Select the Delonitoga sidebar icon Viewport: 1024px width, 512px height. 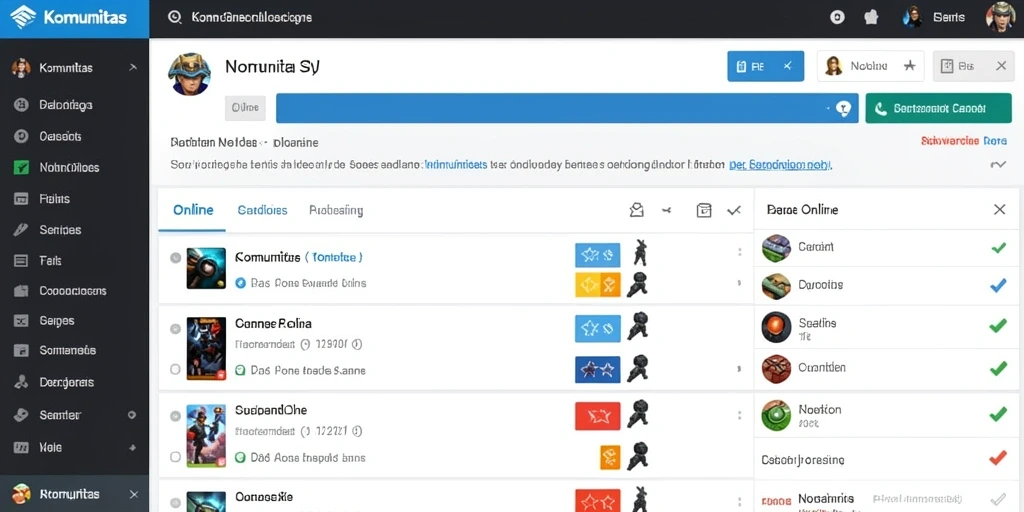click(x=21, y=104)
